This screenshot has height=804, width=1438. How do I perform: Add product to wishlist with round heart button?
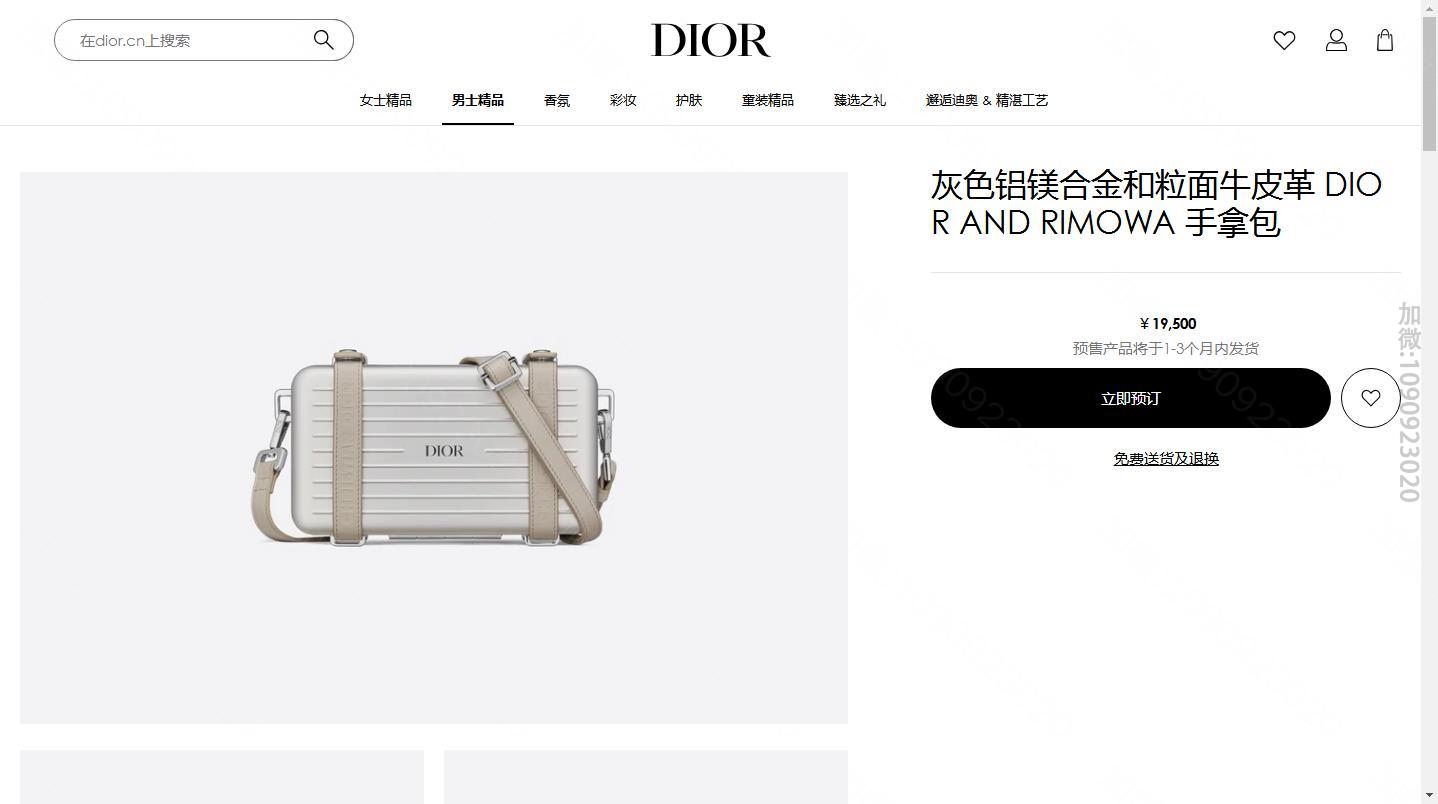point(1370,398)
